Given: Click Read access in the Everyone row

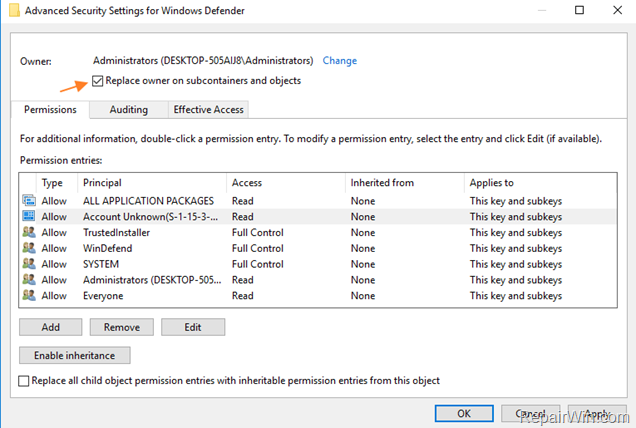Looking at the screenshot, I should pyautogui.click(x=243, y=296).
